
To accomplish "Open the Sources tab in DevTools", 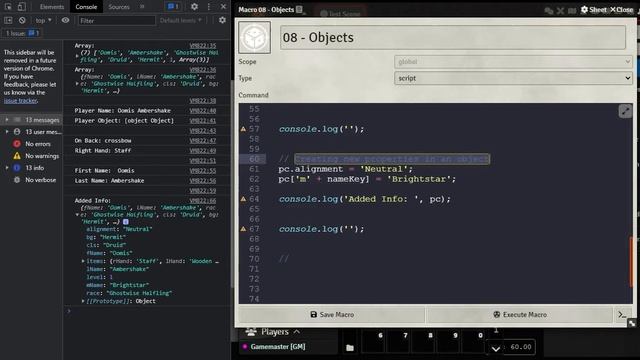I will [x=119, y=7].
